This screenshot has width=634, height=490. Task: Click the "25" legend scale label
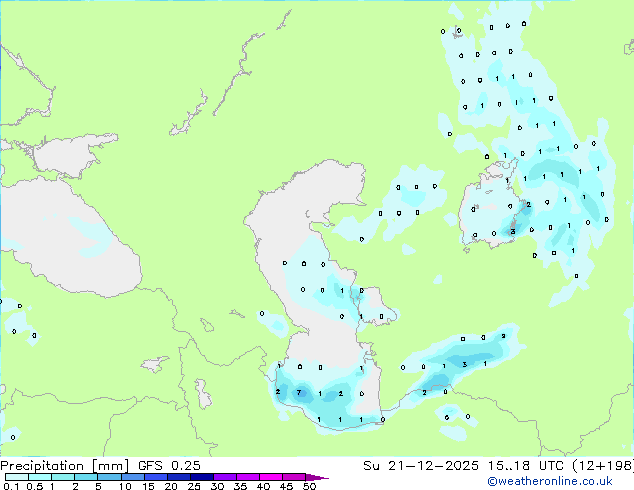[x=194, y=486]
